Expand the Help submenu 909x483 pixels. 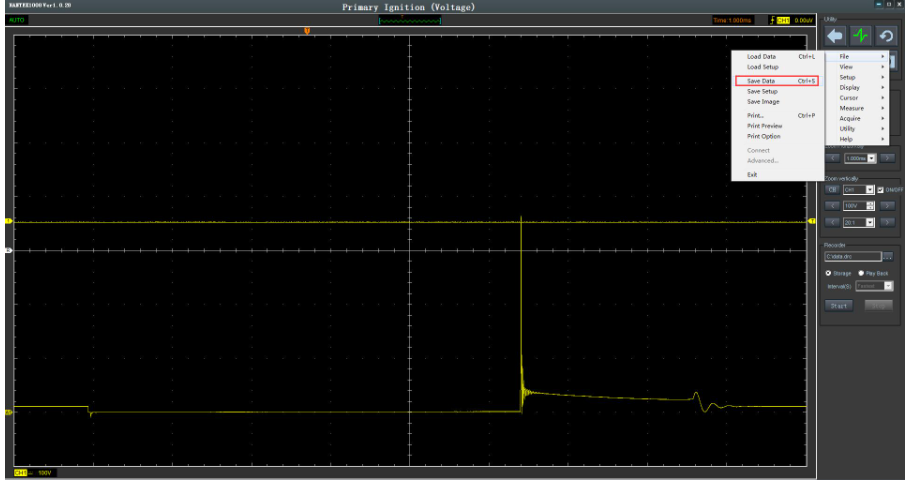856,139
